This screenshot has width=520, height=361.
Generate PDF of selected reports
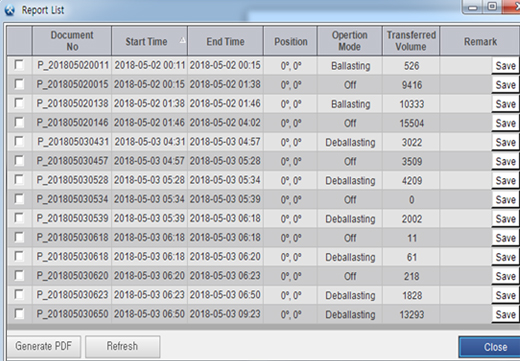[43, 346]
